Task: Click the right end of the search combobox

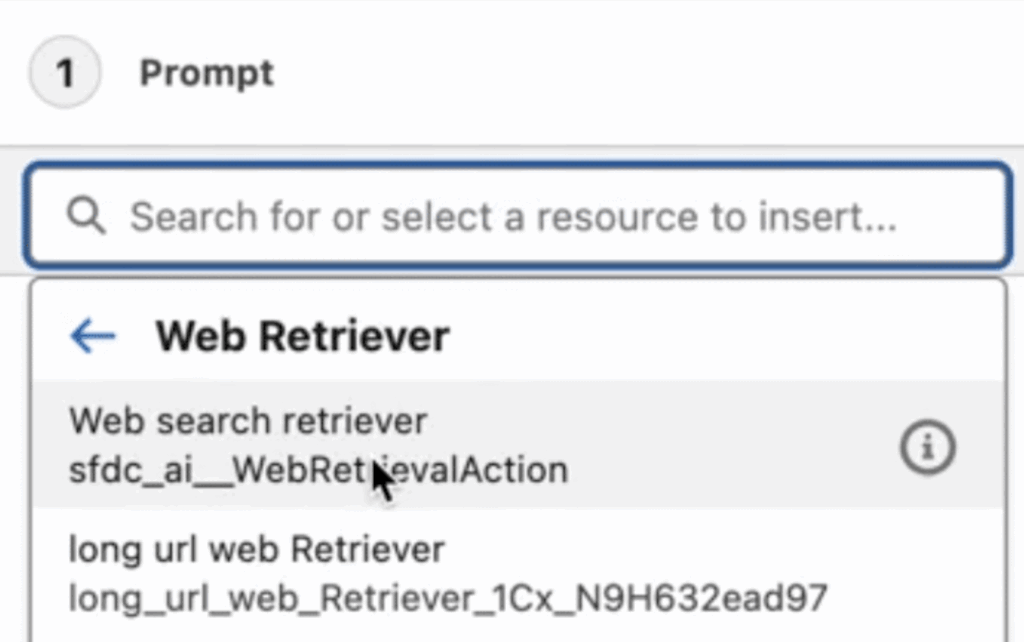Action: tap(970, 217)
